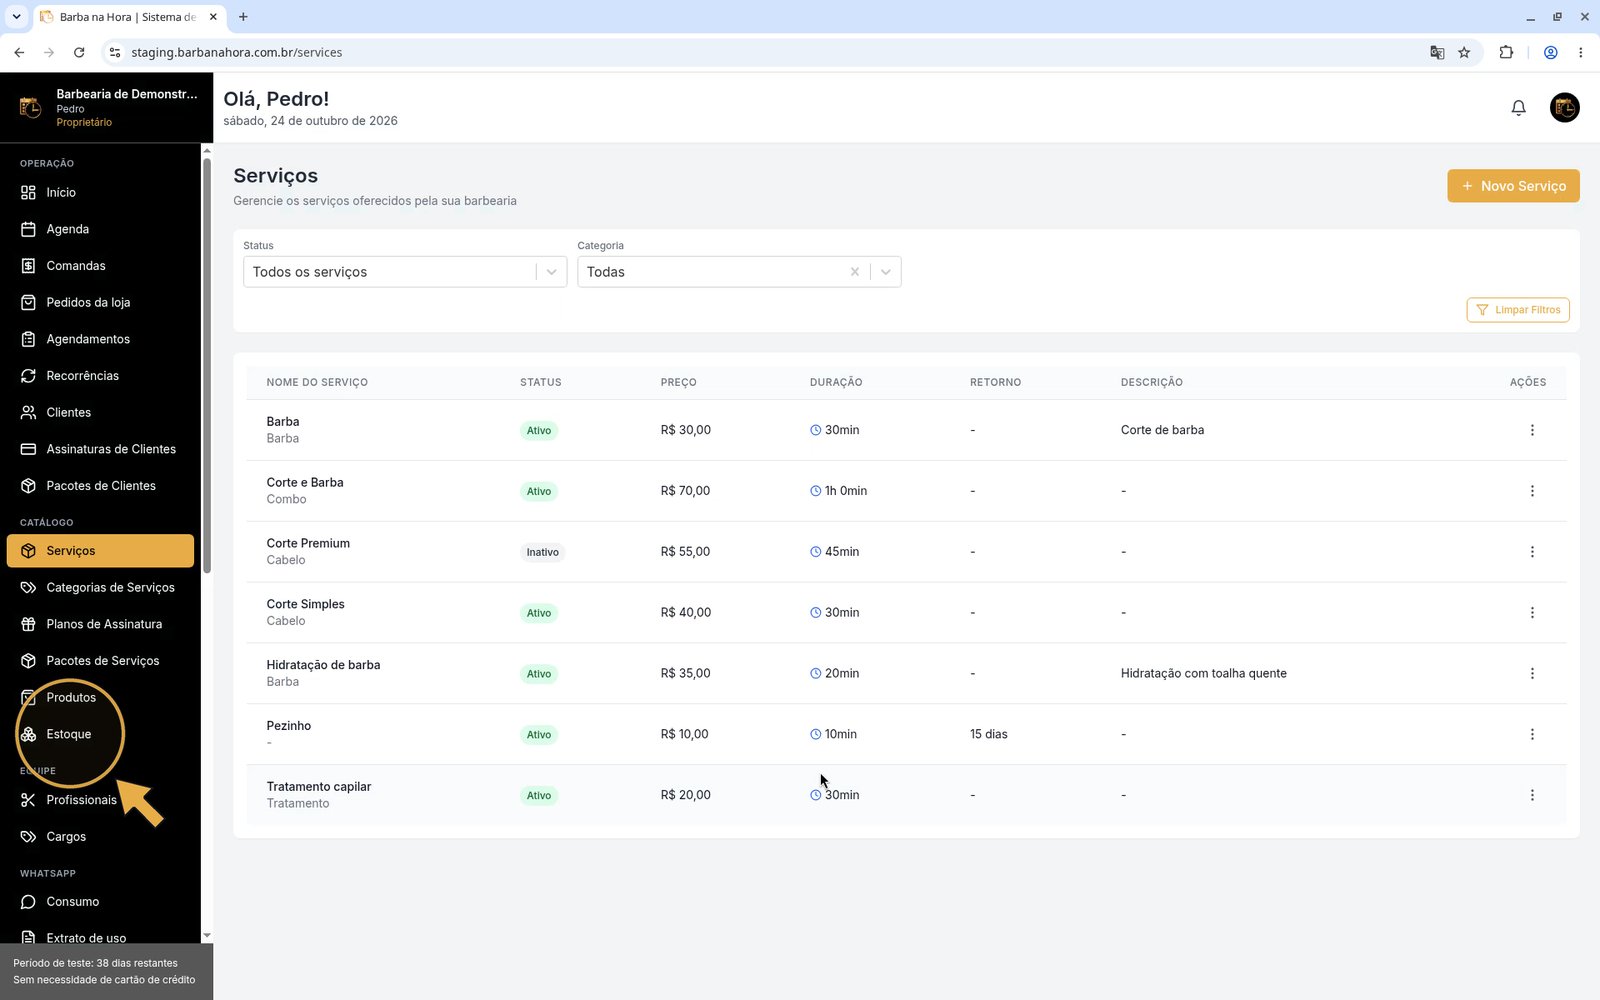
Task: Expand the Categoria dropdown chevron
Action: pos(886,272)
